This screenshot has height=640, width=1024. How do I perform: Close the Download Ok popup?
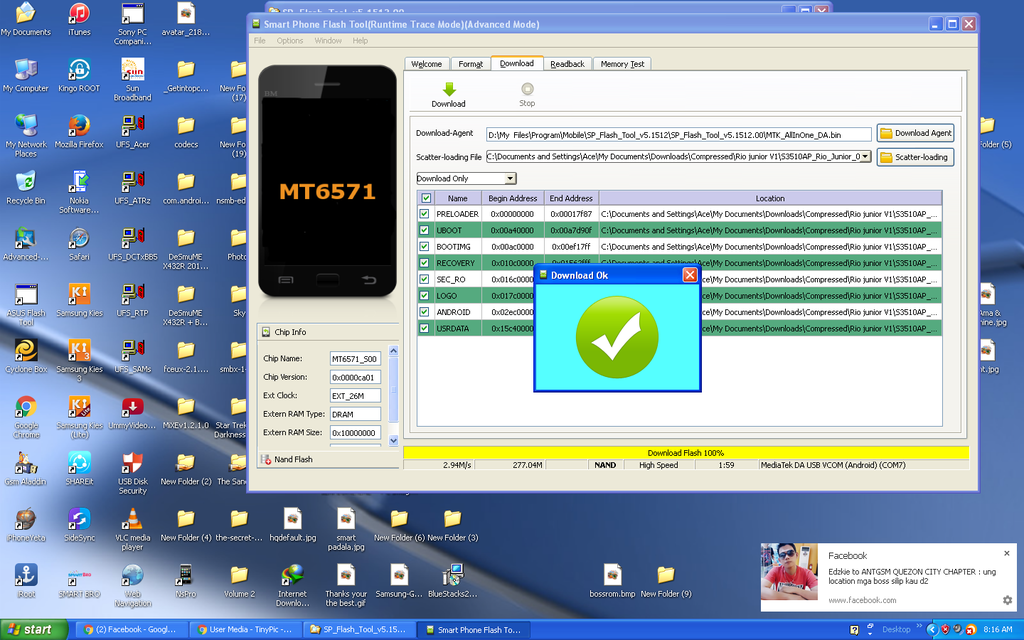coord(689,275)
